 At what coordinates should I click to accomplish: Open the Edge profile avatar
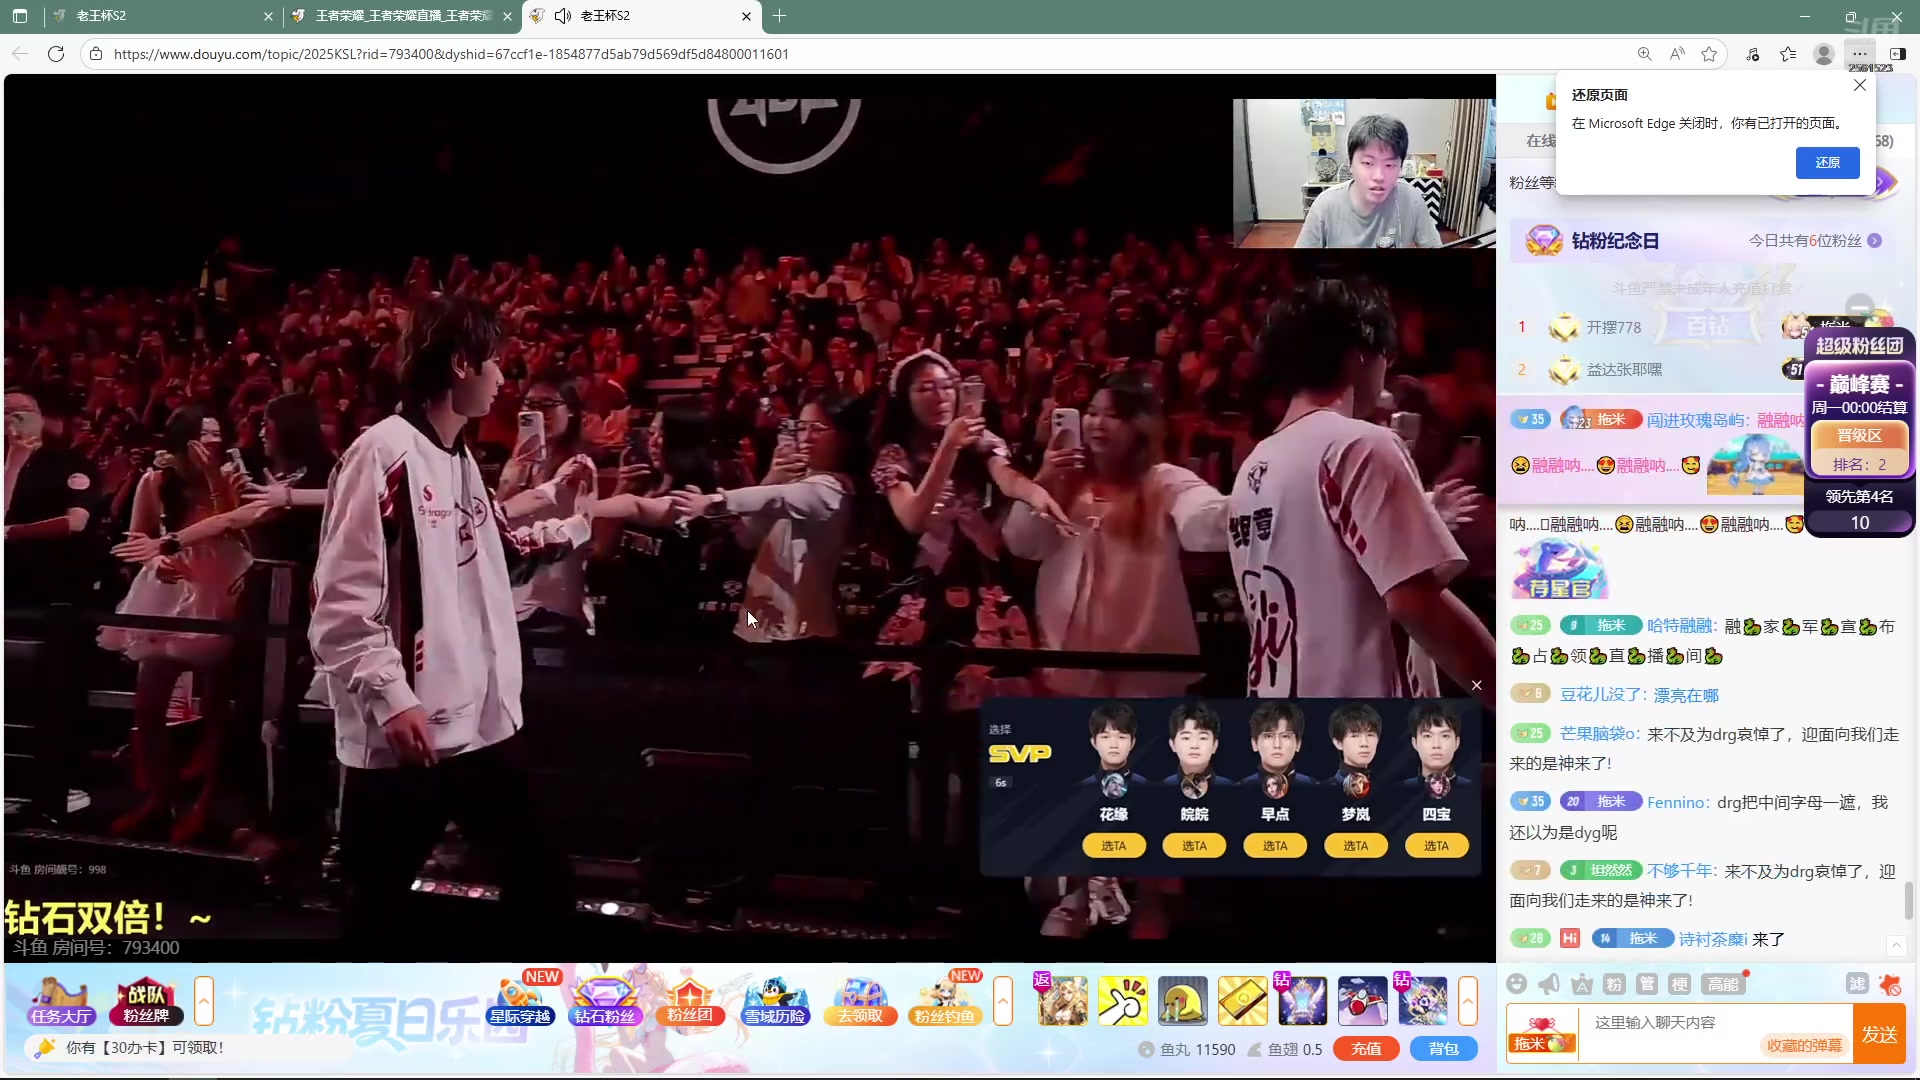1824,54
